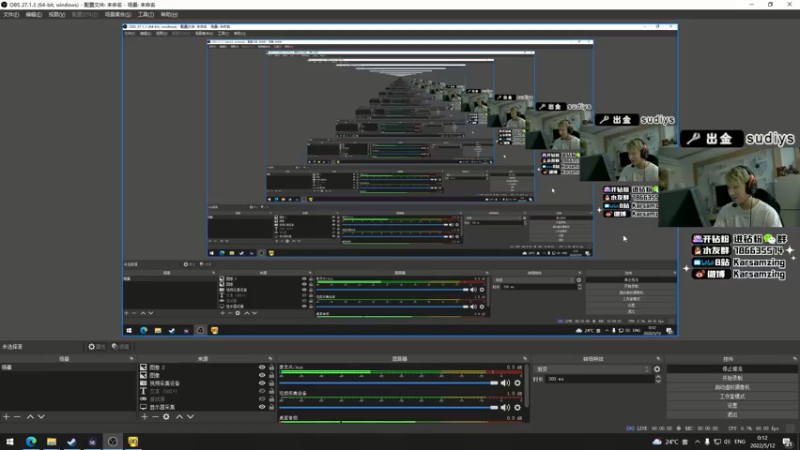The image size is (800, 450).
Task: Open Steam from taskbar
Action: (71, 441)
